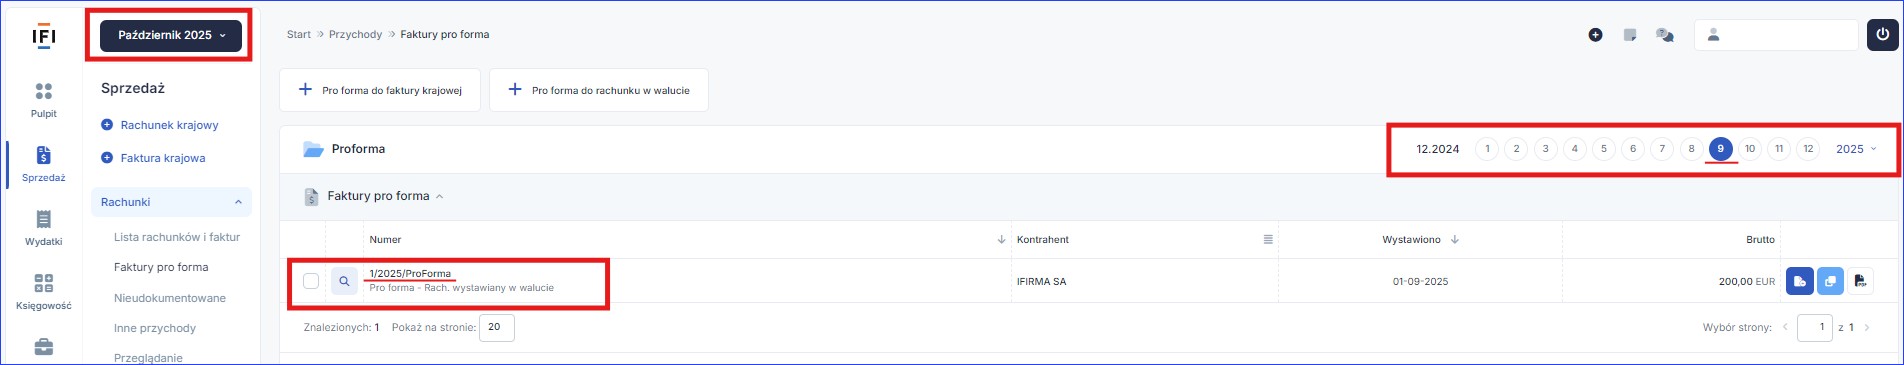Open the Wydatki sidebar section

44,227
